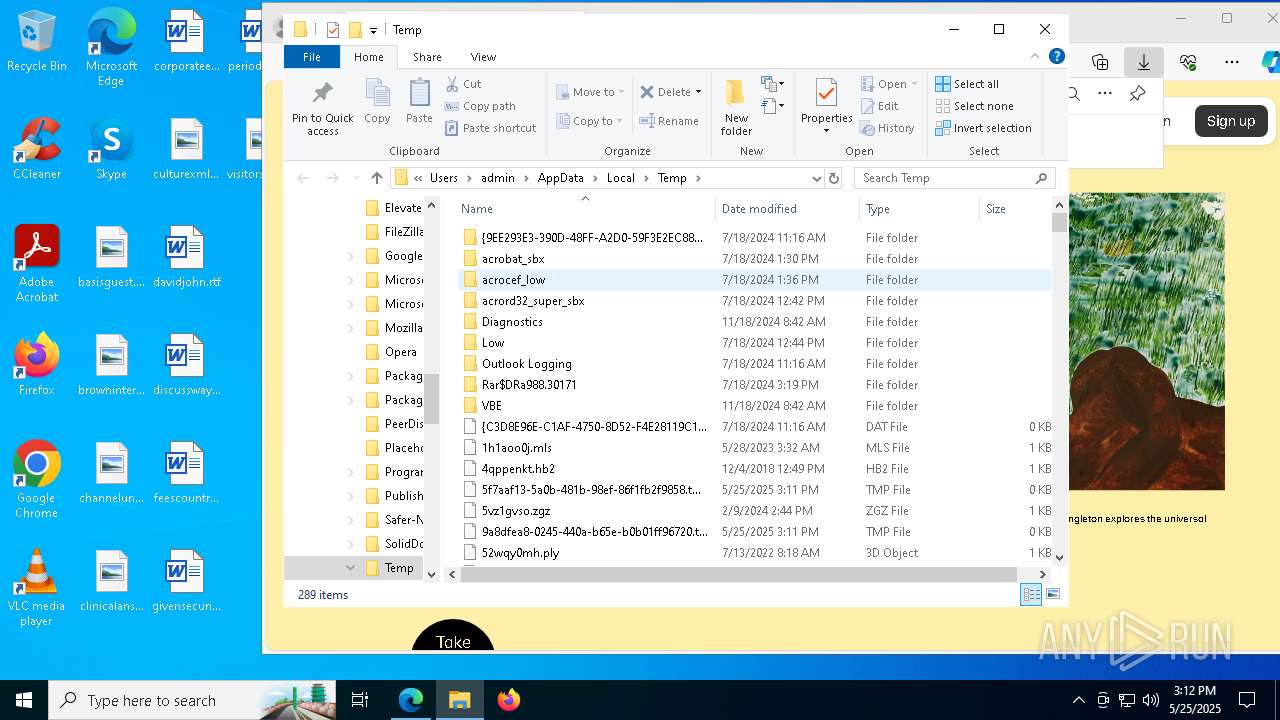Select Cut in Clipboard group
The width and height of the screenshot is (1280, 720).
pyautogui.click(x=463, y=84)
